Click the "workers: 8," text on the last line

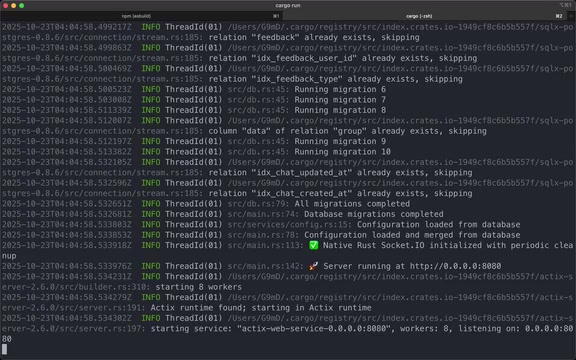(426, 328)
